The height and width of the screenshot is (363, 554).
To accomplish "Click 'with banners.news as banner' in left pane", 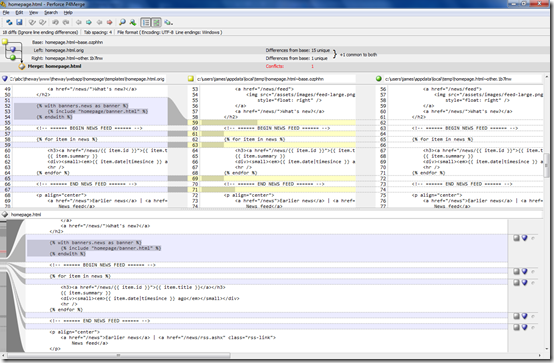I will [x=82, y=106].
